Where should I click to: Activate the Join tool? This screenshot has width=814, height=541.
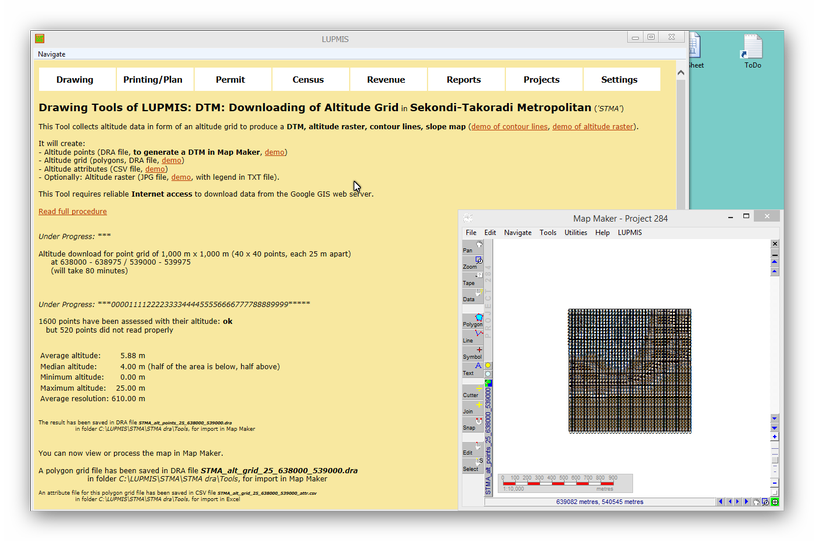pyautogui.click(x=472, y=408)
